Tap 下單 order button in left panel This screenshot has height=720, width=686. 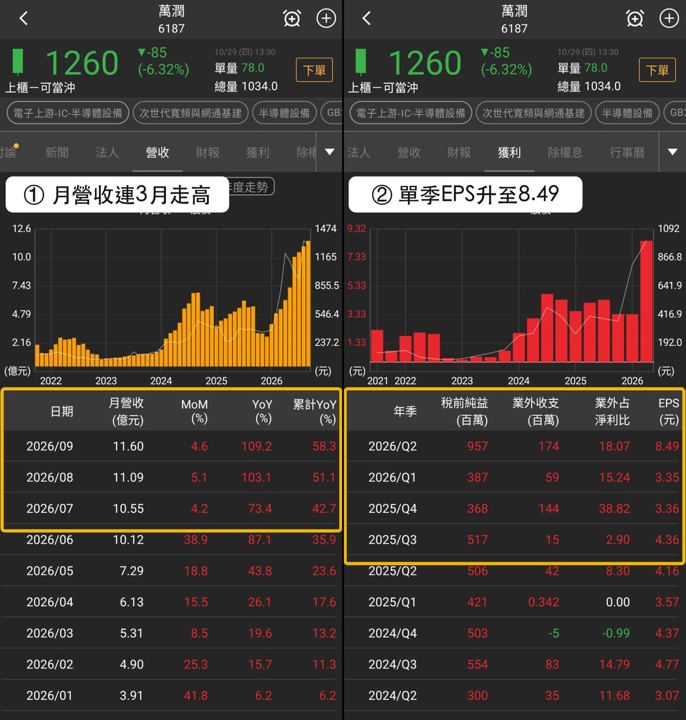(x=315, y=70)
